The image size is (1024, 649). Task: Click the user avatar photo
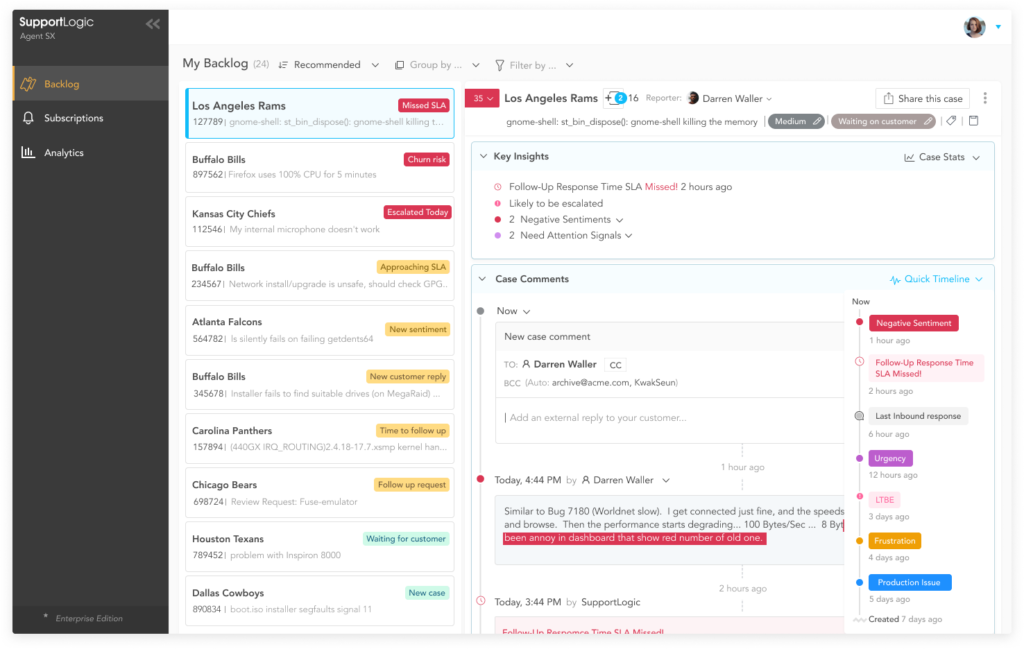974,27
